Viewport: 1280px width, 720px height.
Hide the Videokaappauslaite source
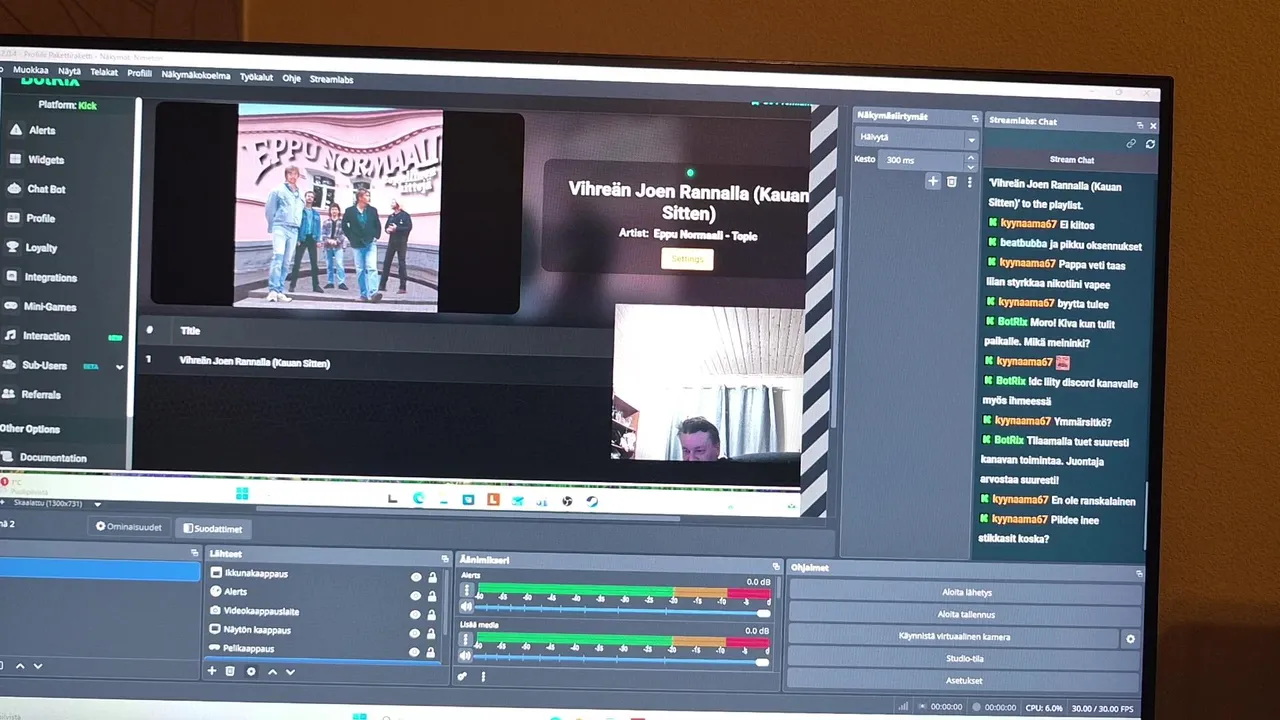[x=416, y=614]
